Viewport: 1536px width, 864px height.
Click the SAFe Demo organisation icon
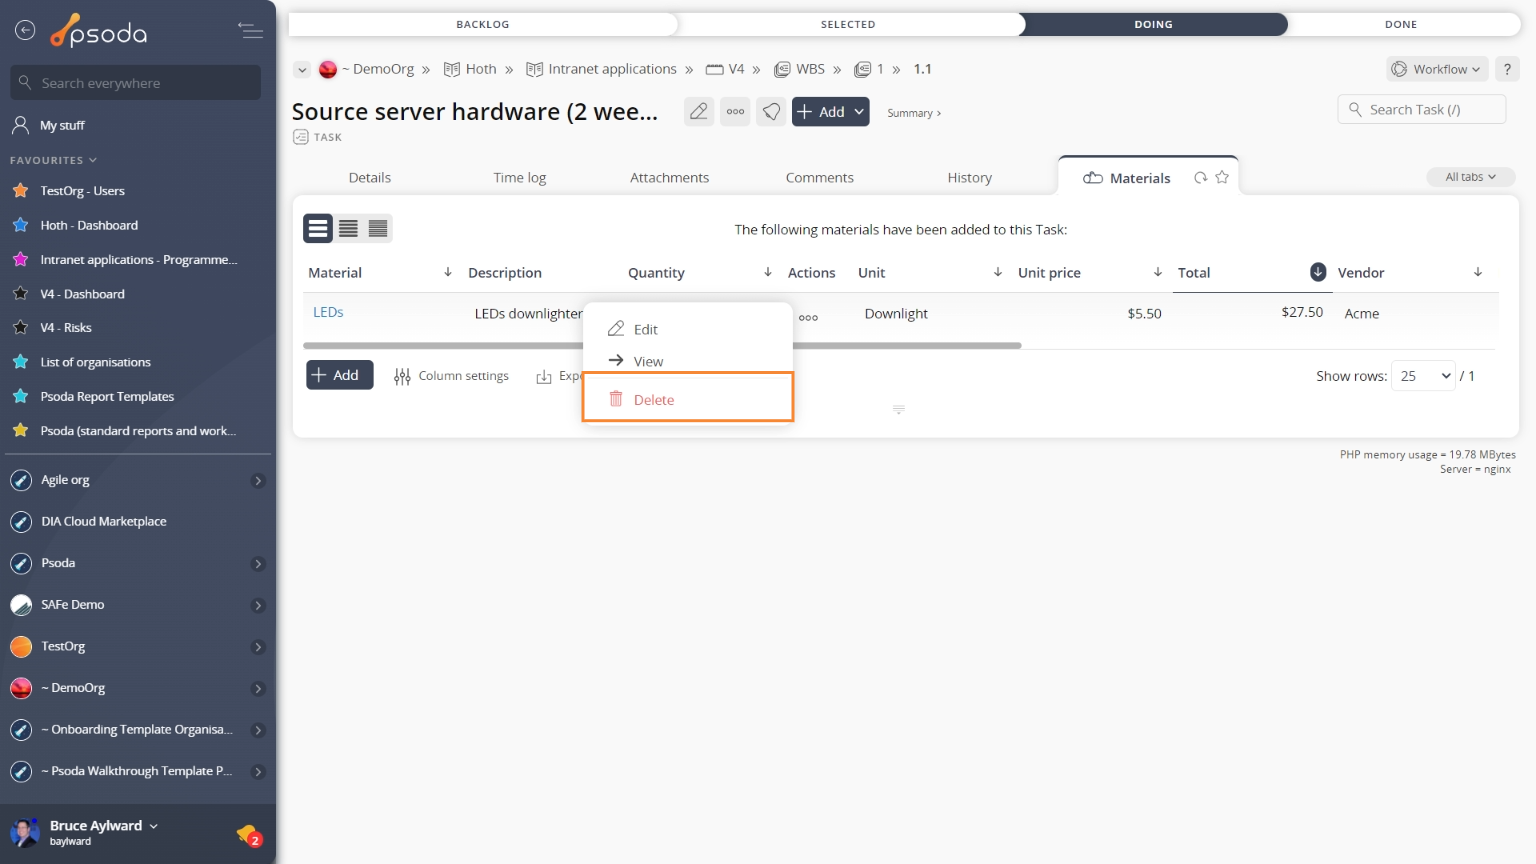pos(21,605)
